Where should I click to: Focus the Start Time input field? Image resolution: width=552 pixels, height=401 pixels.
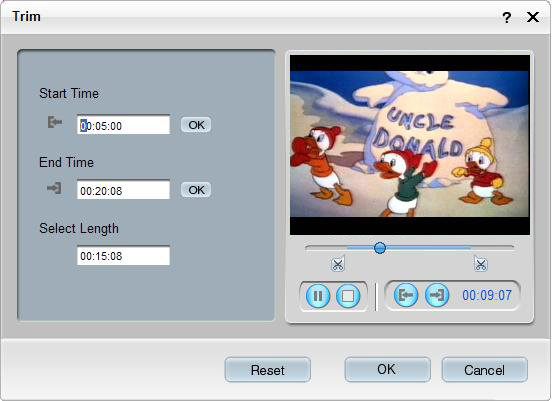pyautogui.click(x=123, y=125)
